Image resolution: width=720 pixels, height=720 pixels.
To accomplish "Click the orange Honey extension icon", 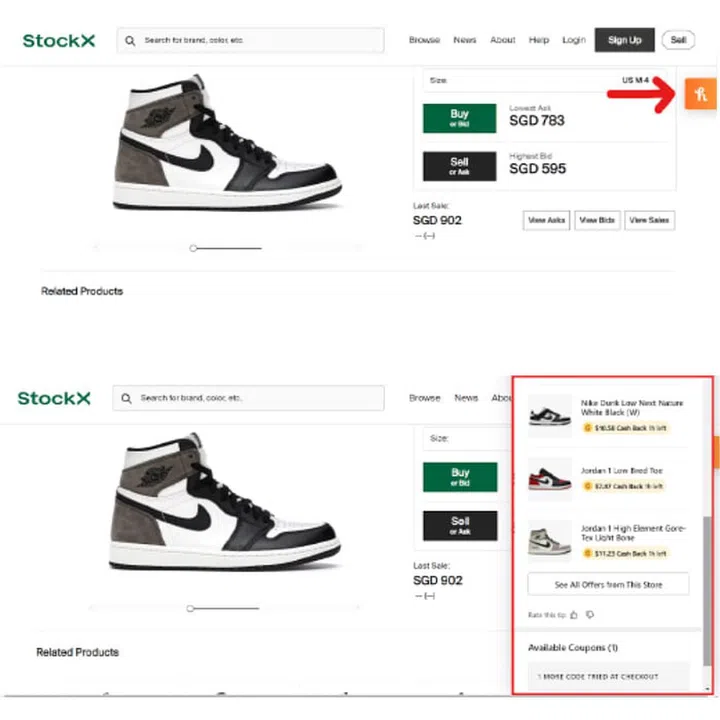I will (702, 95).
